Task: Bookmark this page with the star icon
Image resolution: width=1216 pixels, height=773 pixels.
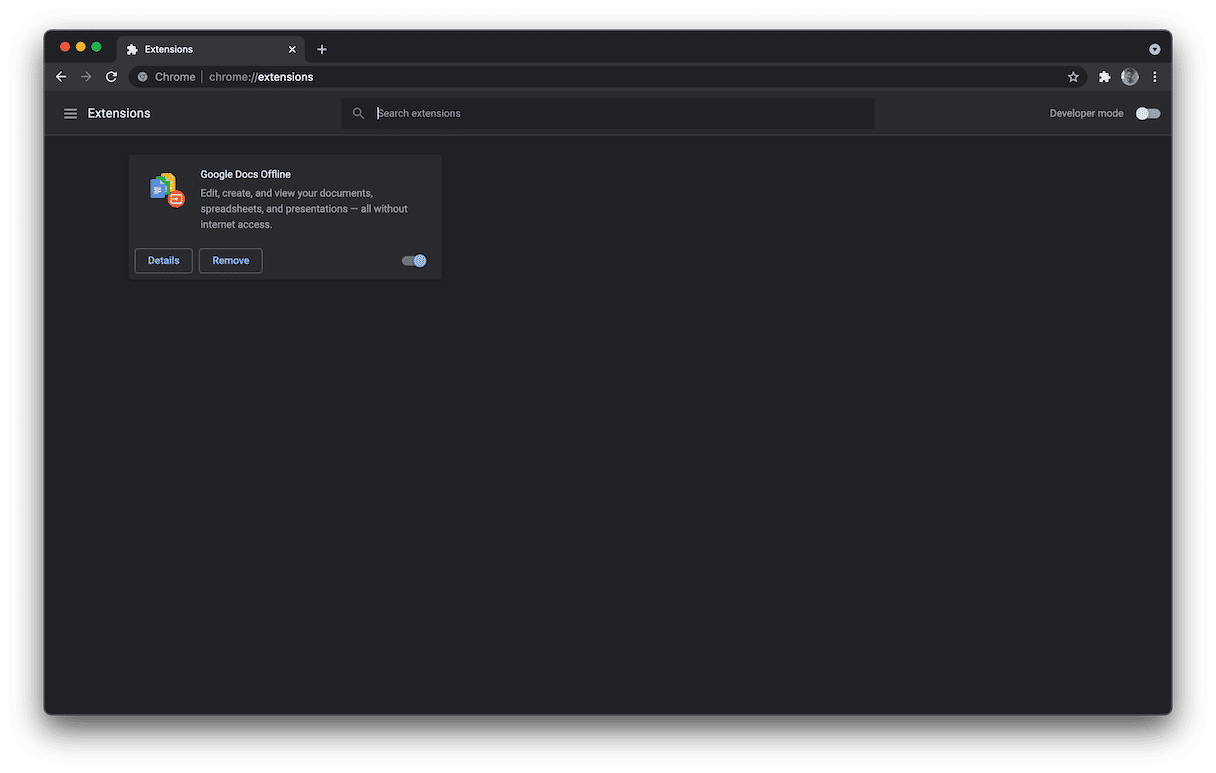Action: click(1073, 77)
